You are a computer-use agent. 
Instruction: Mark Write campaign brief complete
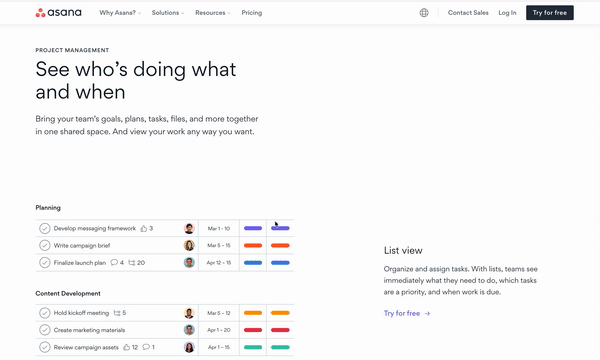tap(45, 245)
